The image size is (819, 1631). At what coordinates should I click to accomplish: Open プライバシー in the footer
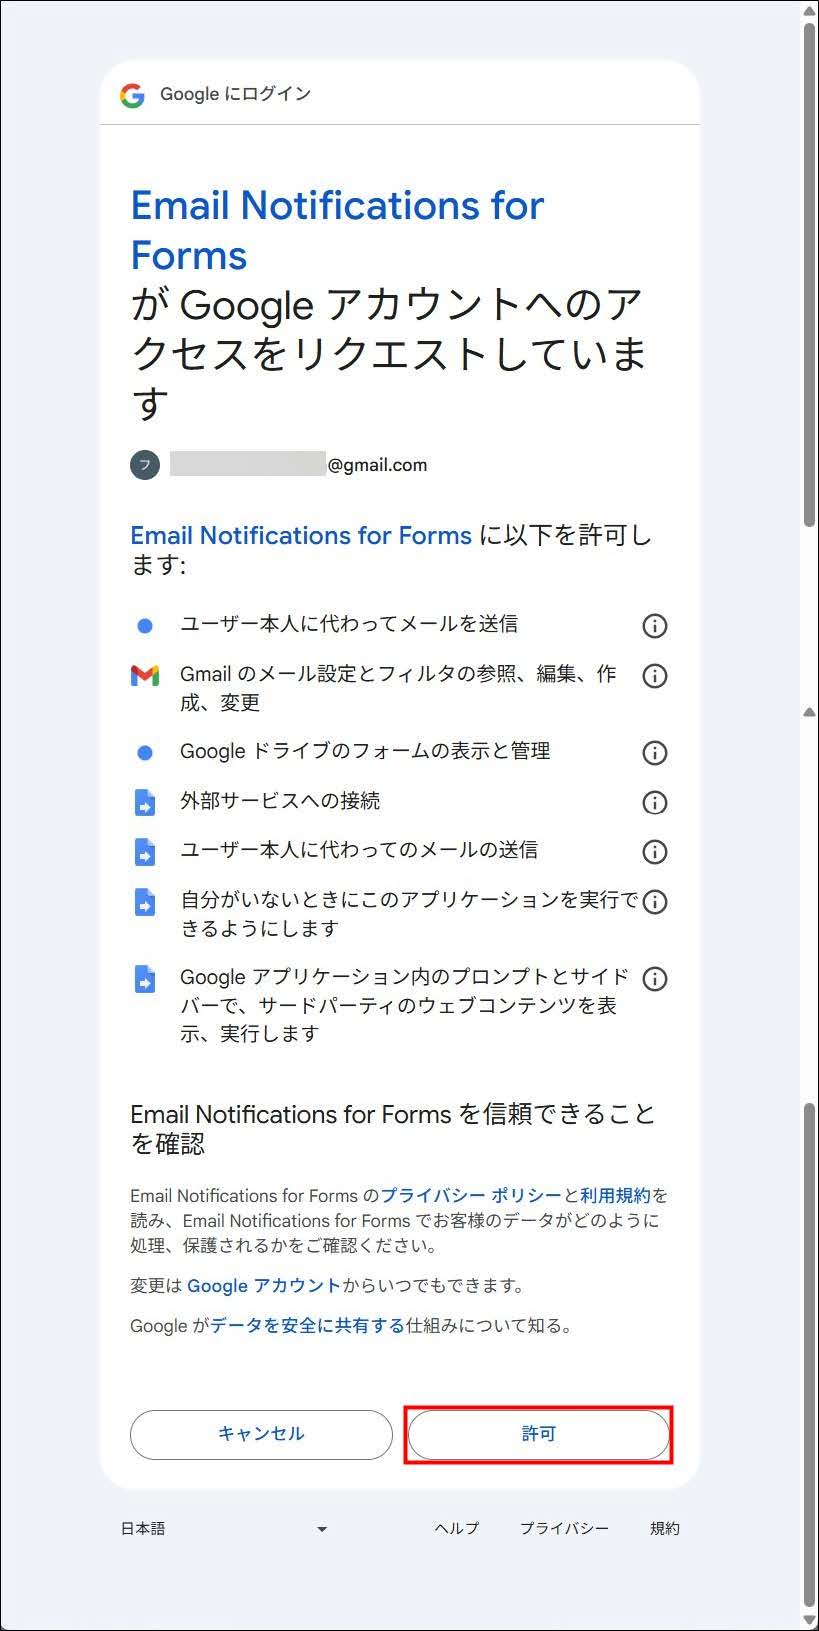pos(564,1528)
